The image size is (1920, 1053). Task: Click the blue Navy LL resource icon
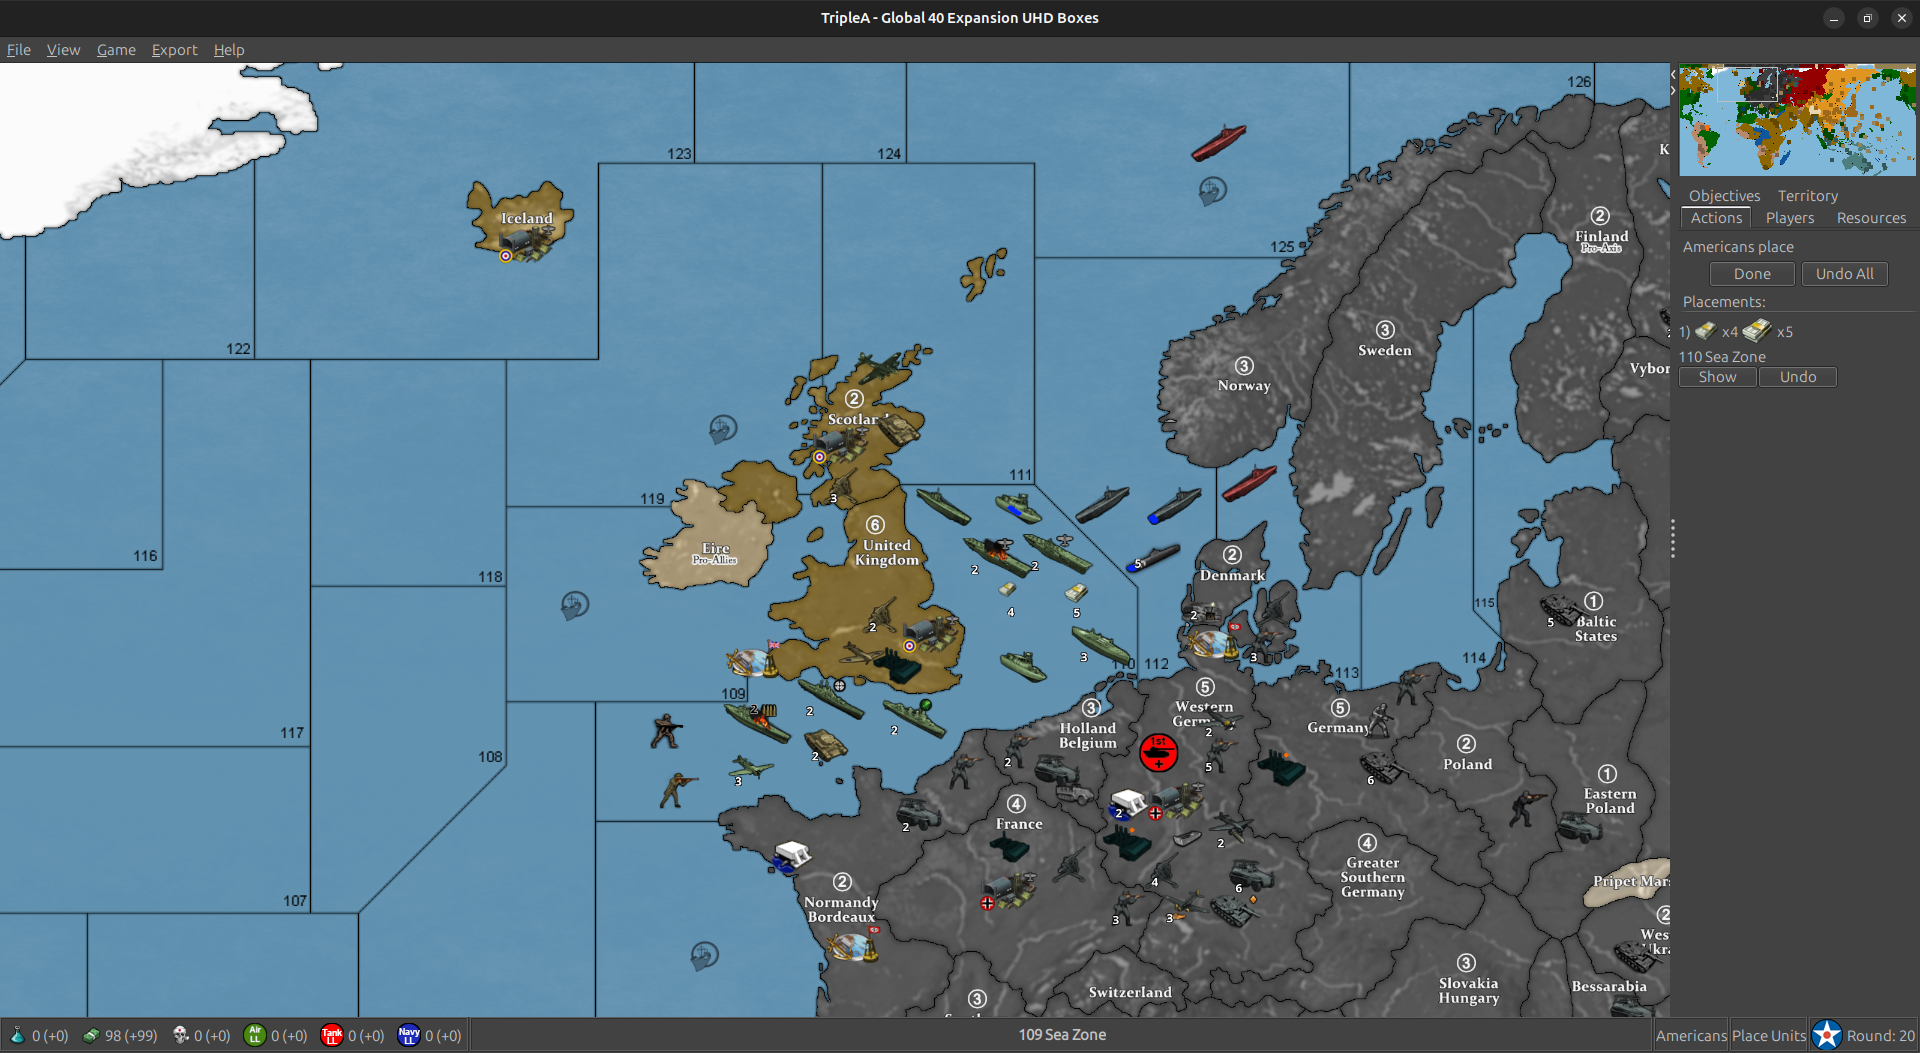coord(409,1035)
